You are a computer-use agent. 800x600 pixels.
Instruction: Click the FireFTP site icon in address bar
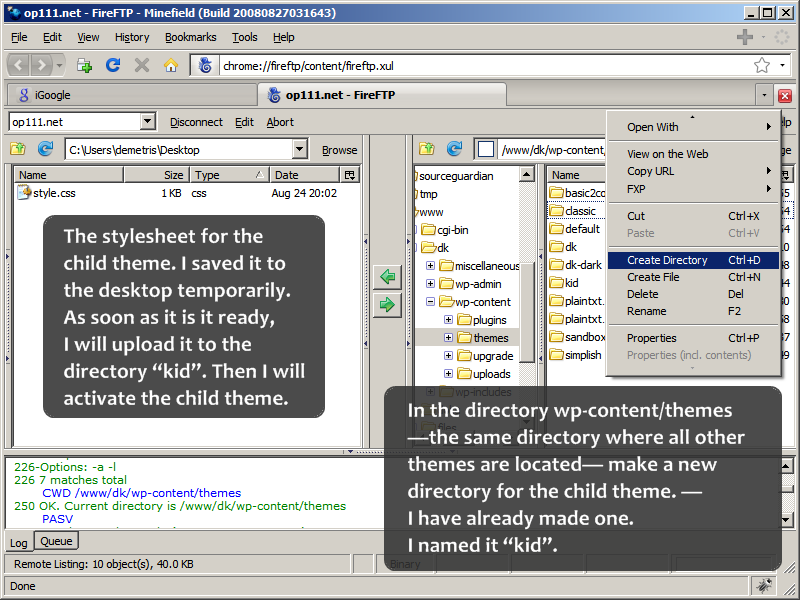tap(205, 65)
